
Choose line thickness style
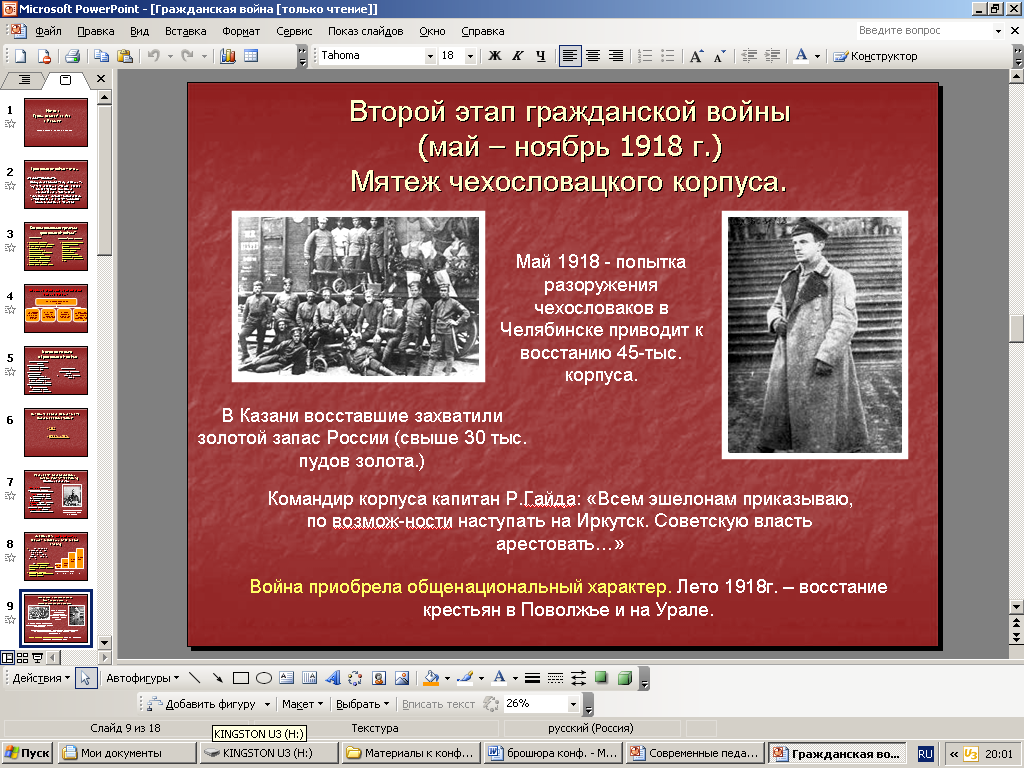[532, 678]
